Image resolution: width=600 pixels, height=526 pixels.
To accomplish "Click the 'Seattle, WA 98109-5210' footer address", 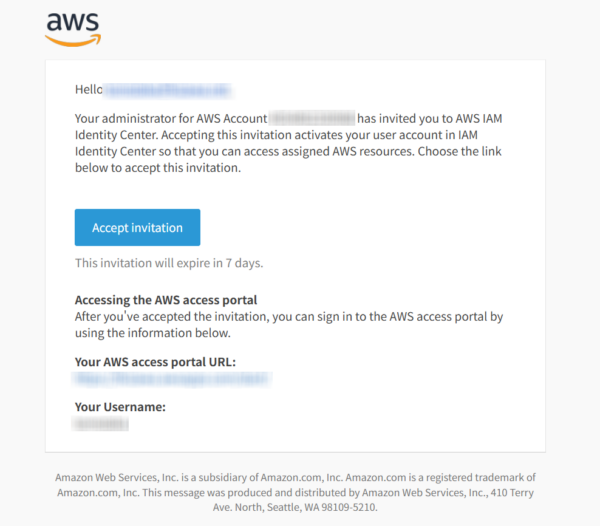I will click(322, 507).
